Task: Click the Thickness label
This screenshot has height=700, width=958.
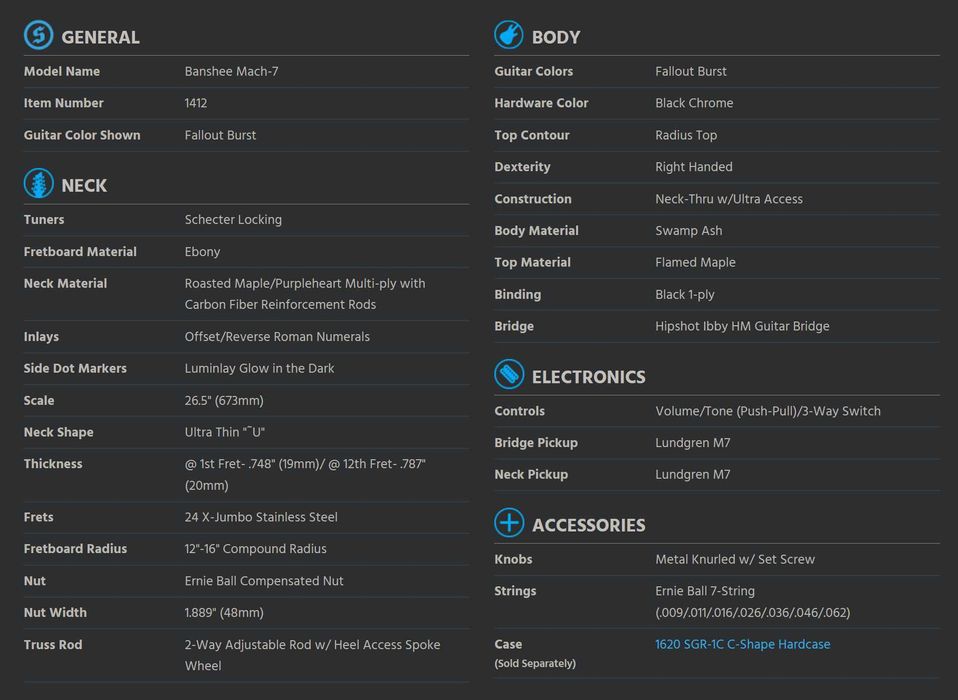Action: point(53,464)
